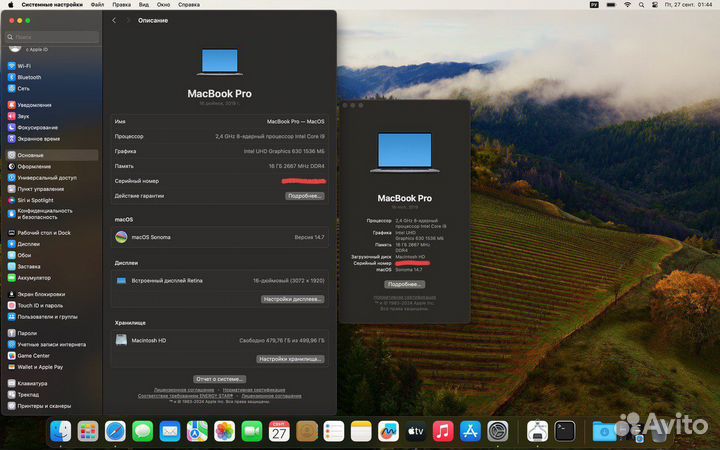720x450 pixels.
Task: Select Аккумулятор in the sidebar
Action: (x=52, y=278)
